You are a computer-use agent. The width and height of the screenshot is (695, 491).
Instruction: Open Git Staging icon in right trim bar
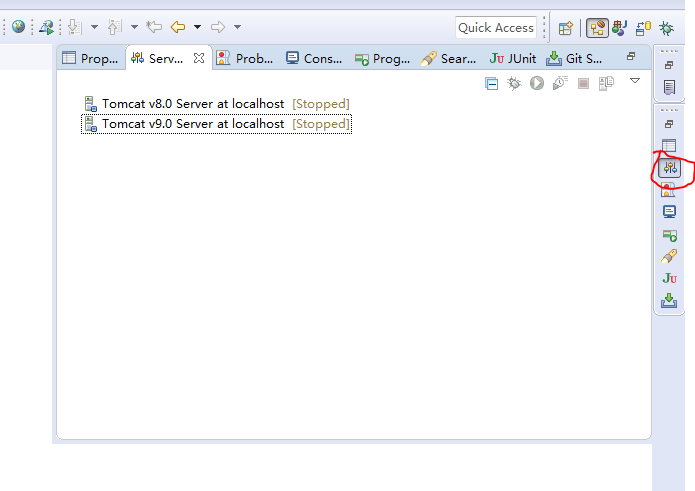click(x=669, y=300)
